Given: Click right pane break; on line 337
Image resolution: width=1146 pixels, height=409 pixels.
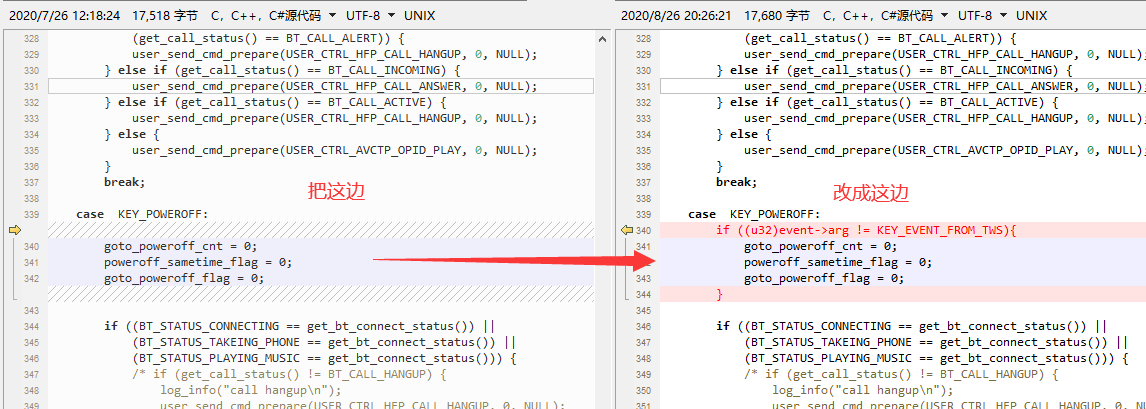Looking at the screenshot, I should (x=737, y=182).
